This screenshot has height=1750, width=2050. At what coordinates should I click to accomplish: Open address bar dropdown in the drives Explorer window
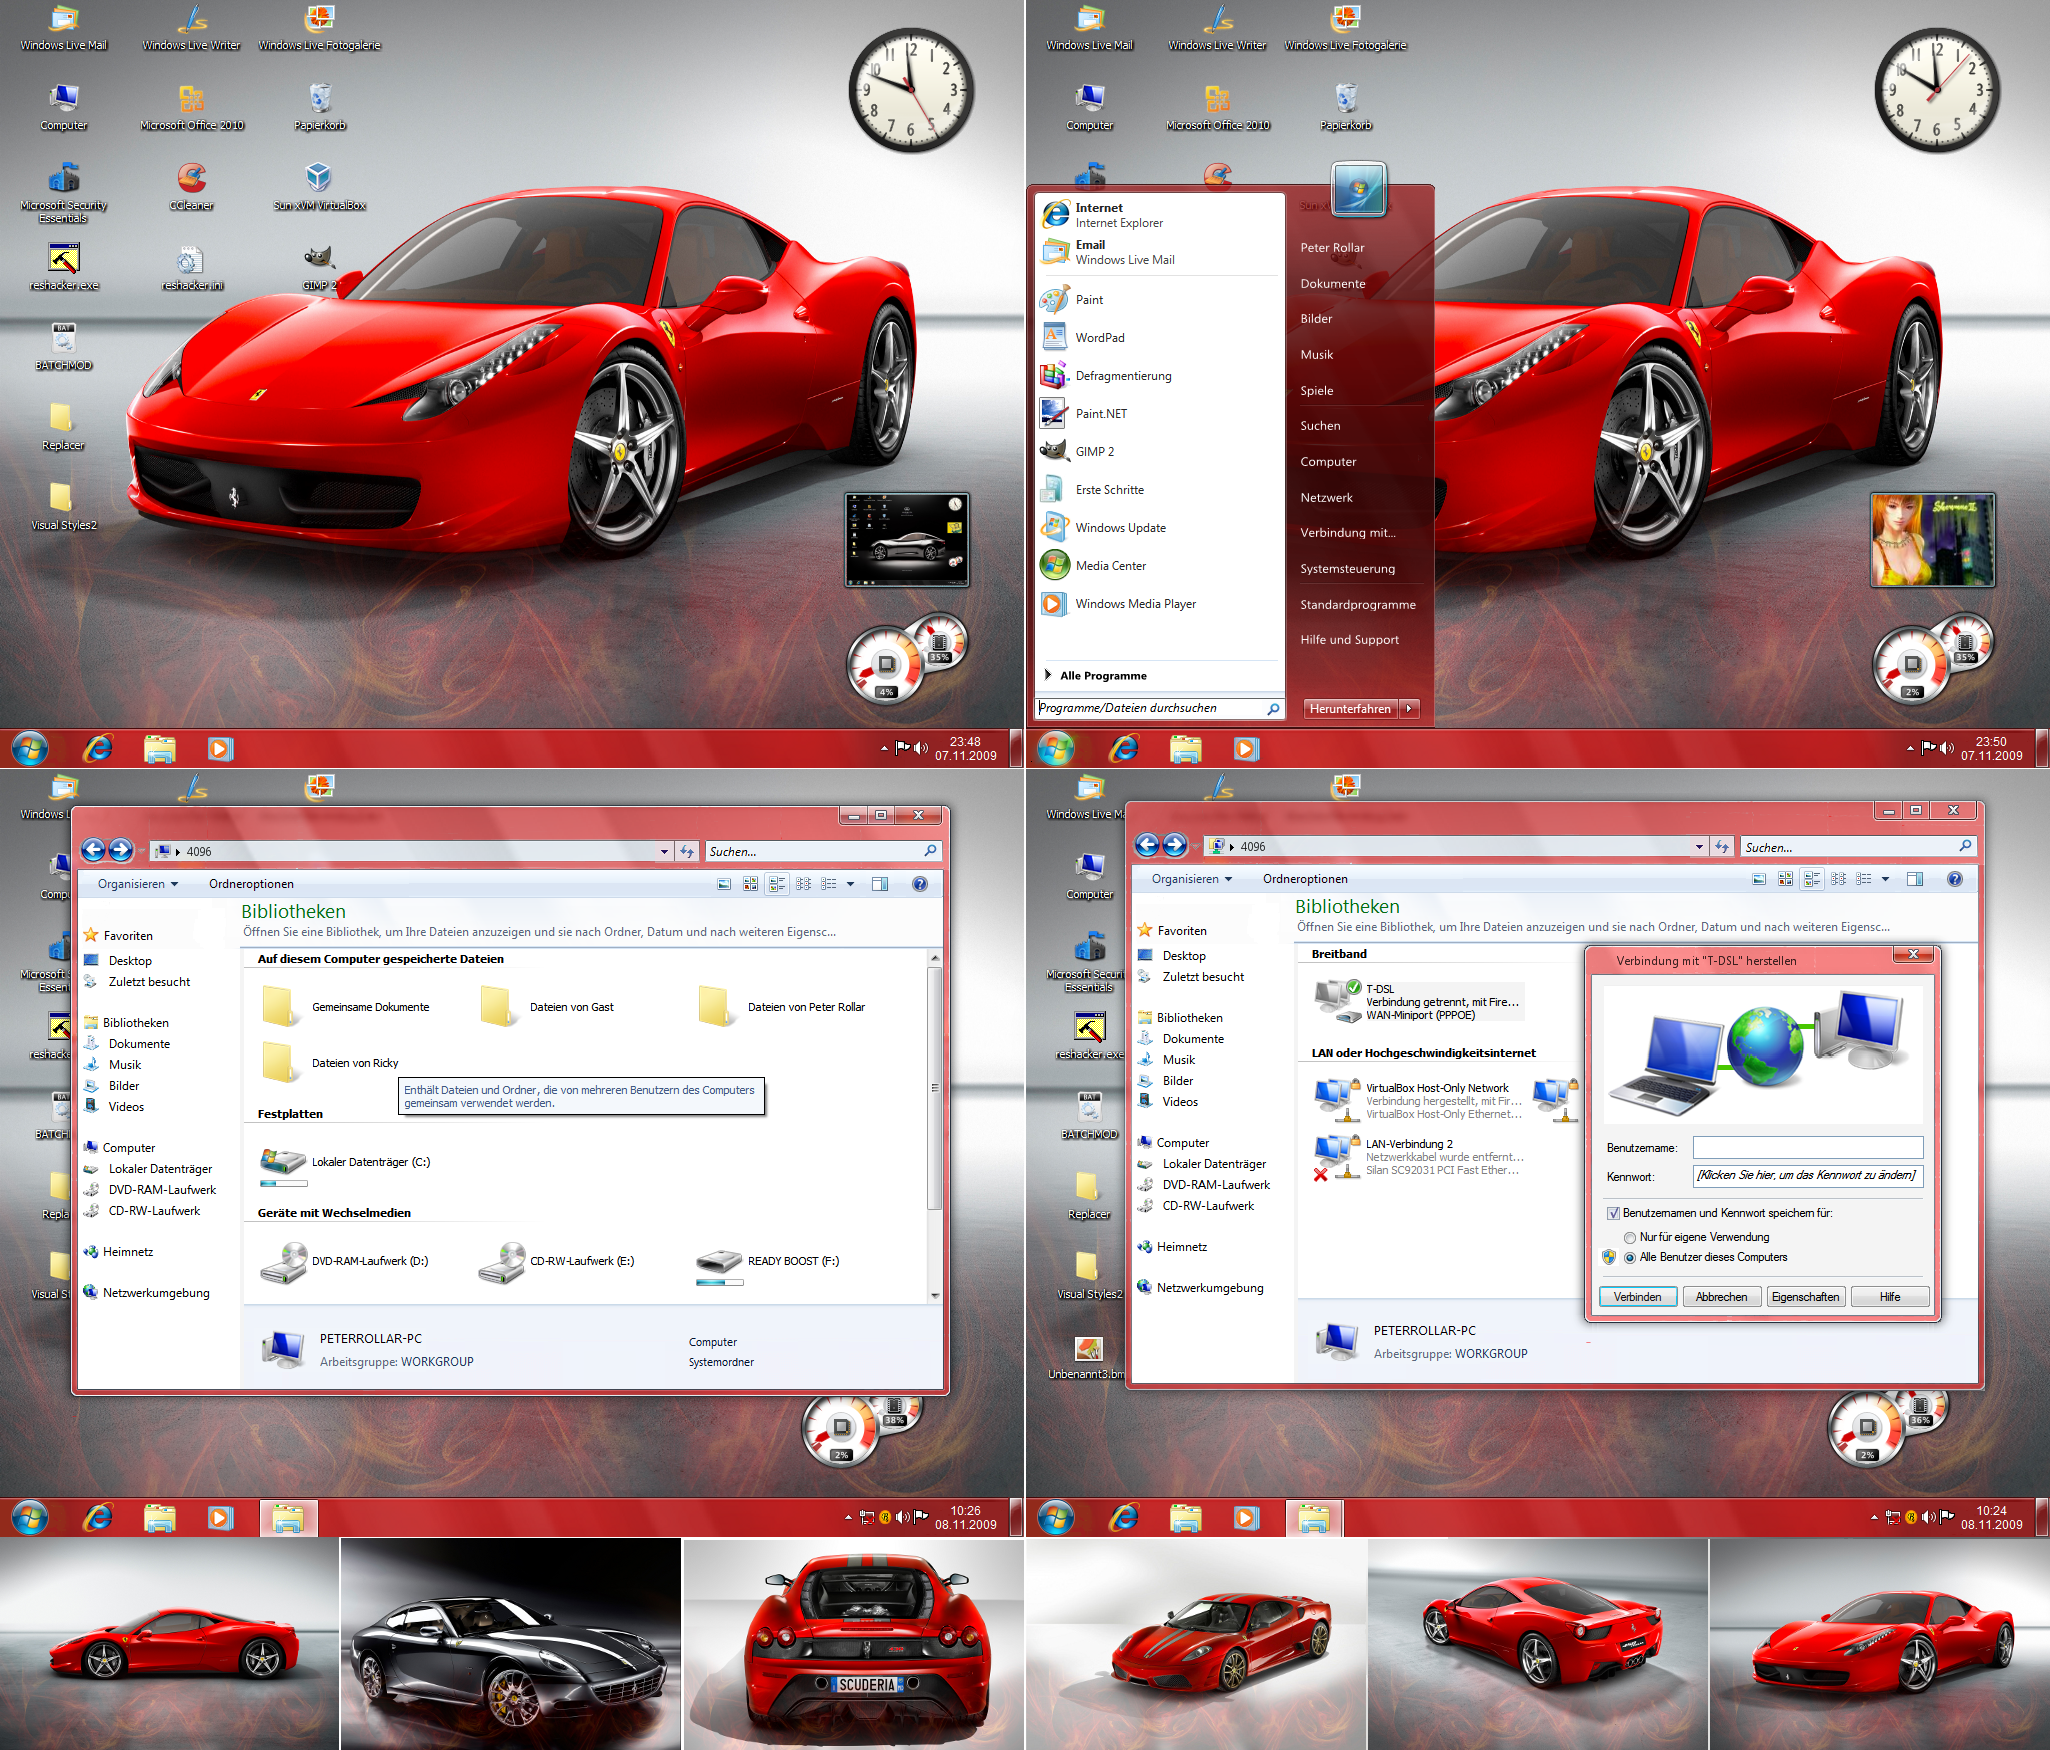point(664,851)
